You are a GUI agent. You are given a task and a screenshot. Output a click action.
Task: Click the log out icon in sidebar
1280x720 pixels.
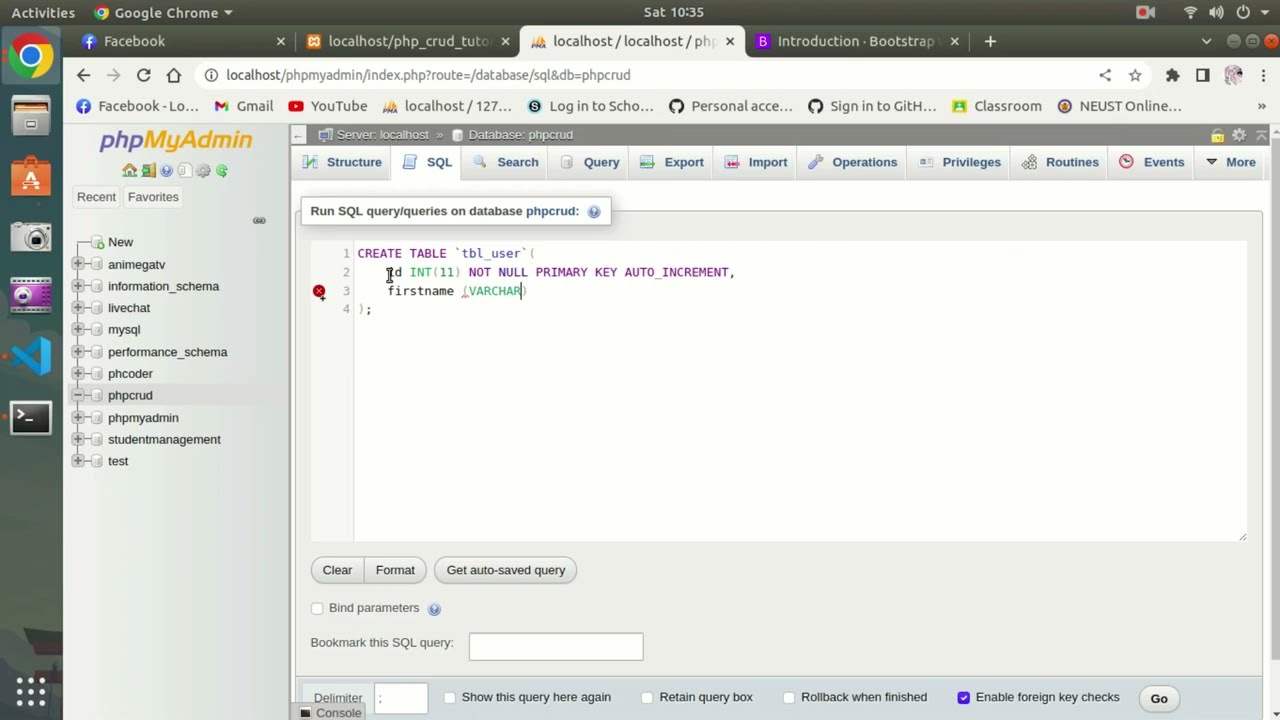point(148,171)
